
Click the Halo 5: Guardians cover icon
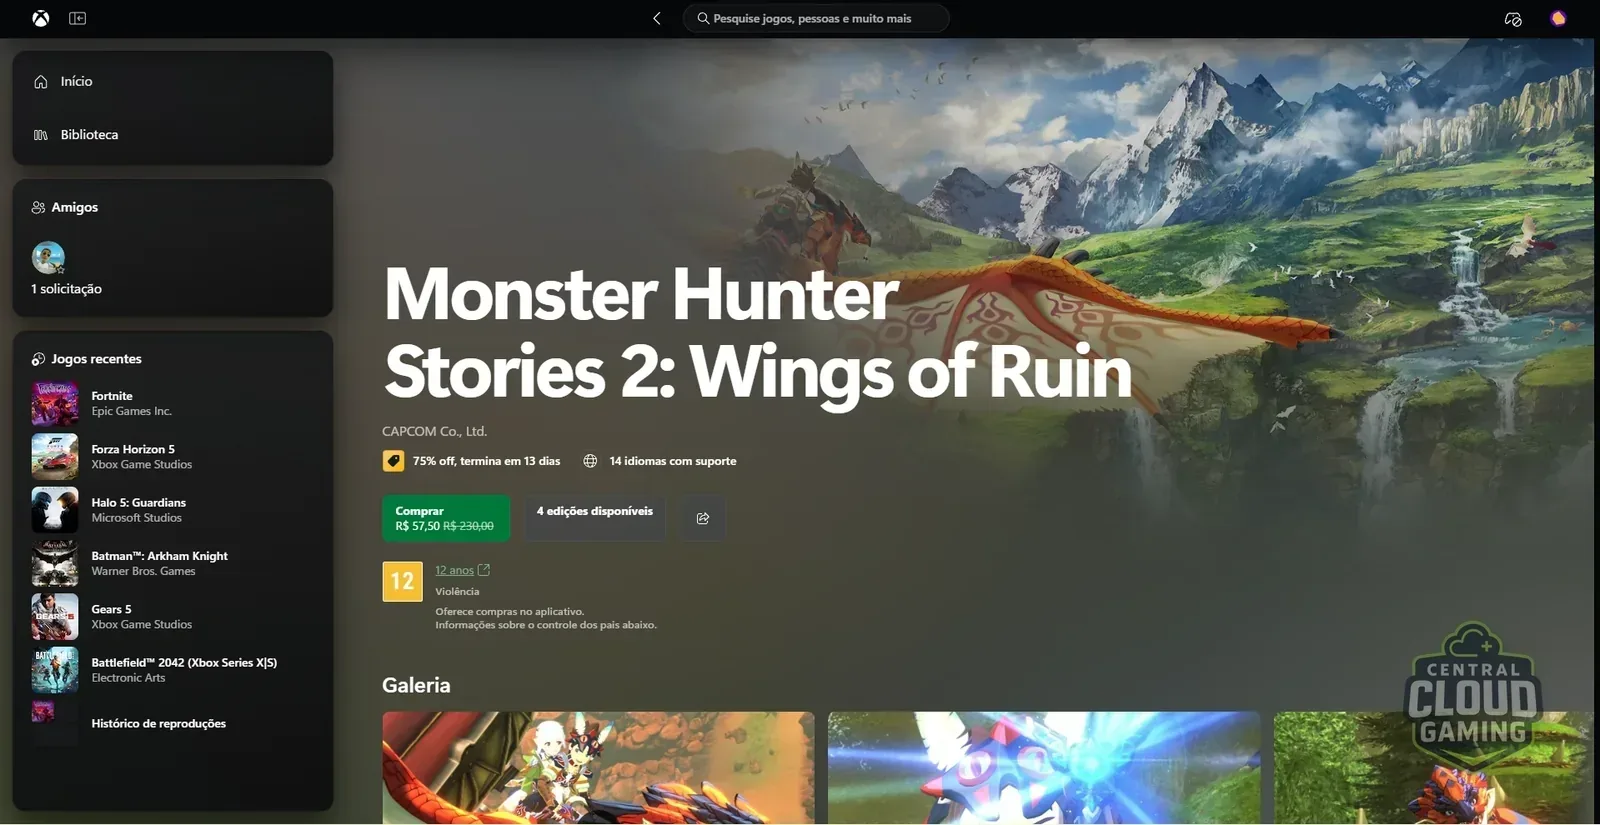pyautogui.click(x=55, y=510)
